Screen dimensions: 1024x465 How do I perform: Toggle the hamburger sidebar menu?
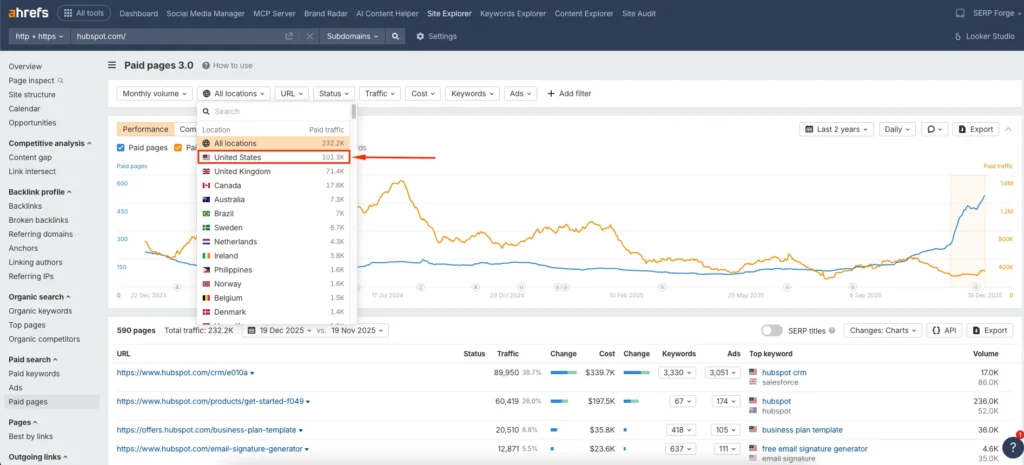(x=112, y=65)
